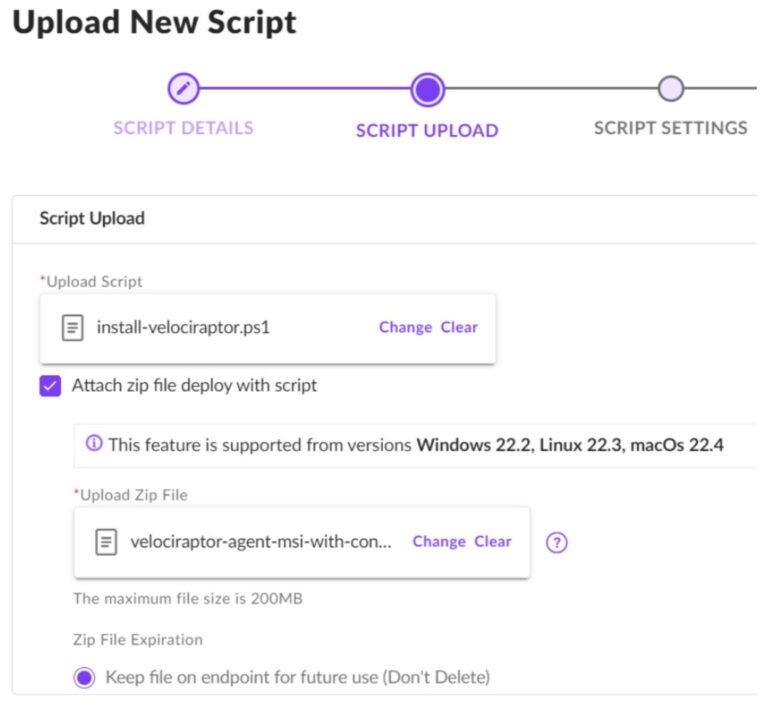
Task: Click the info icon in the version notice
Action: pyautogui.click(x=94, y=443)
